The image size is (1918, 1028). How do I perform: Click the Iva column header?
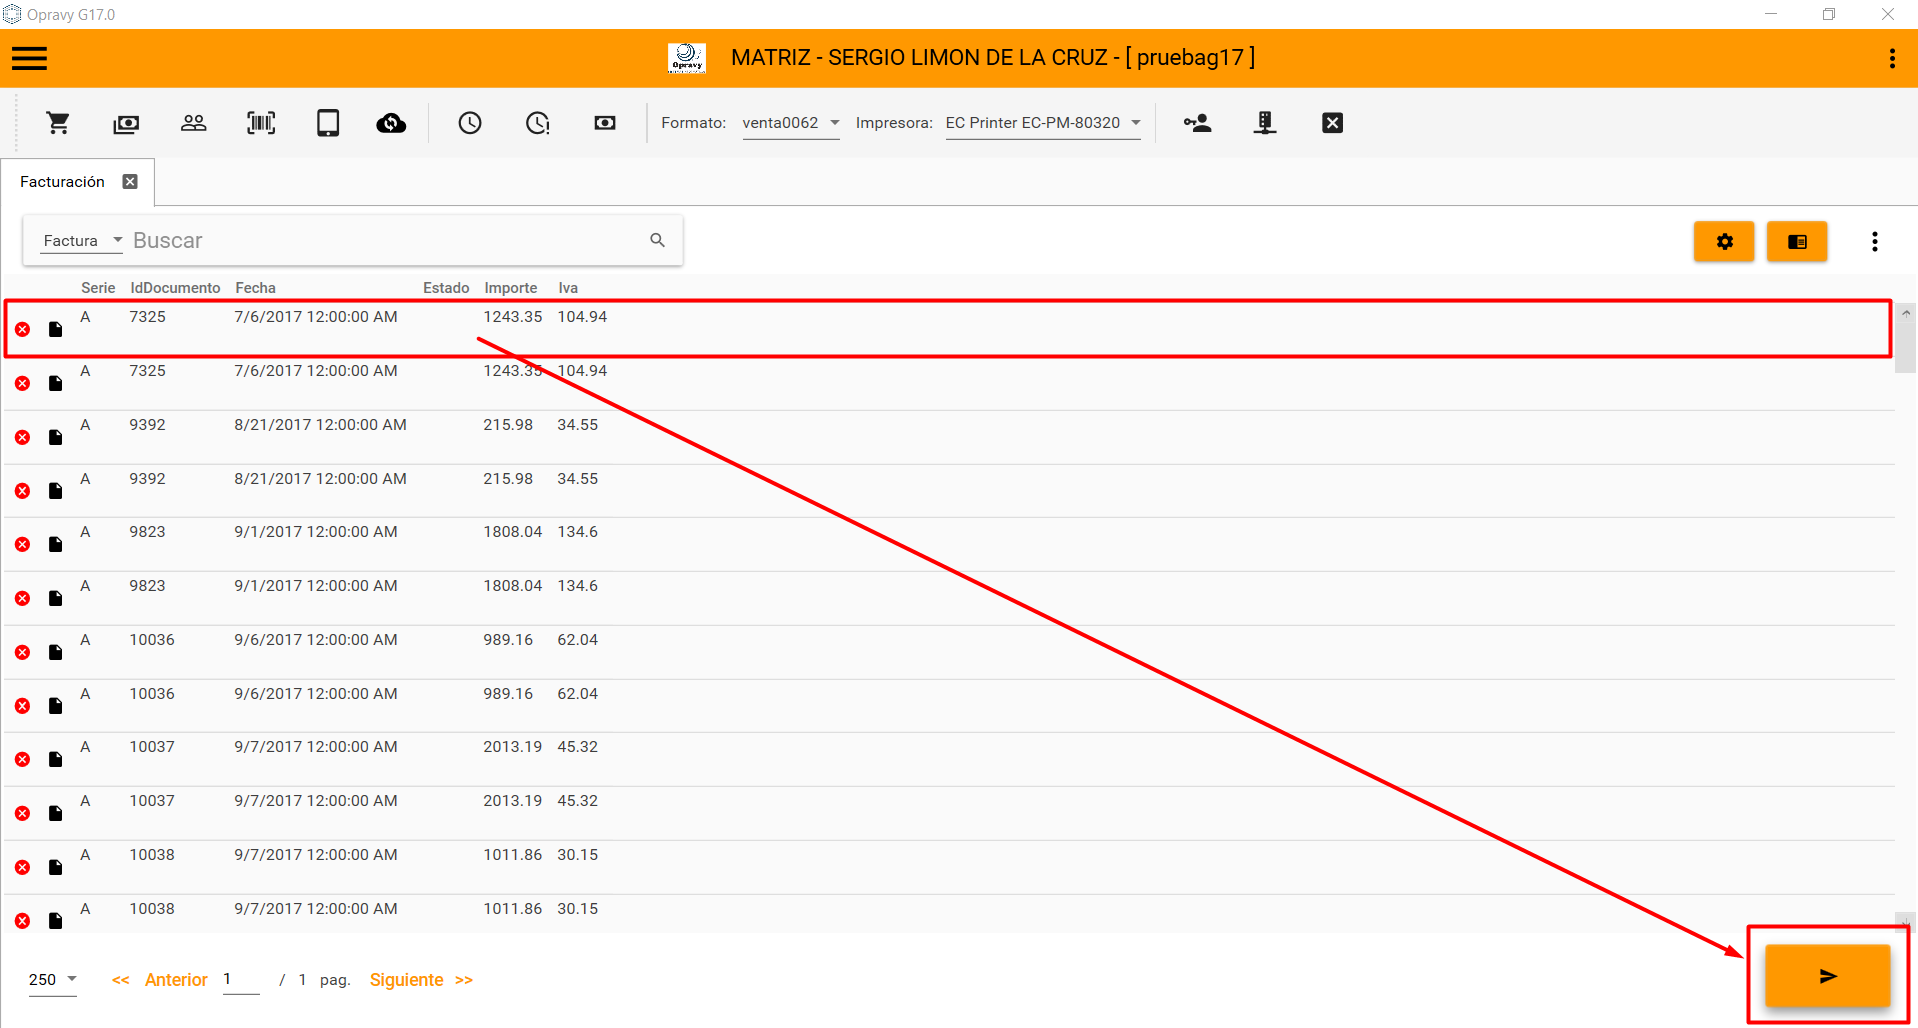click(x=568, y=288)
